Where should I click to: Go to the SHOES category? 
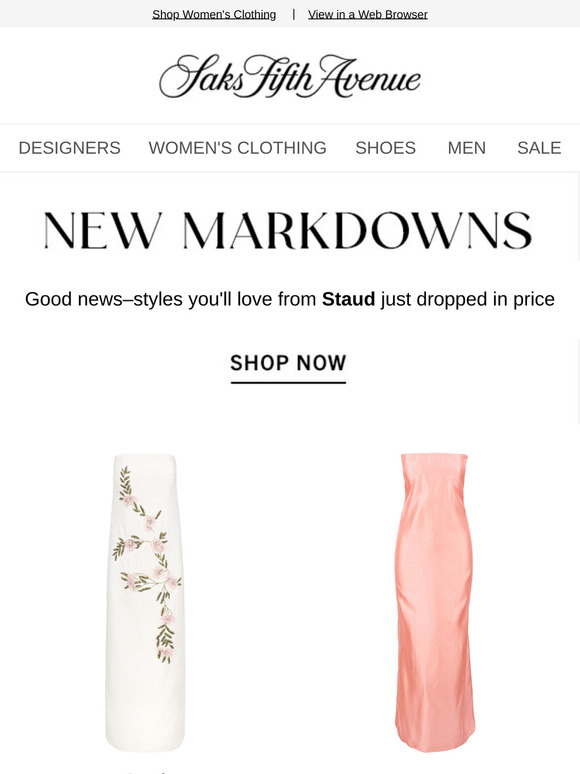[386, 148]
